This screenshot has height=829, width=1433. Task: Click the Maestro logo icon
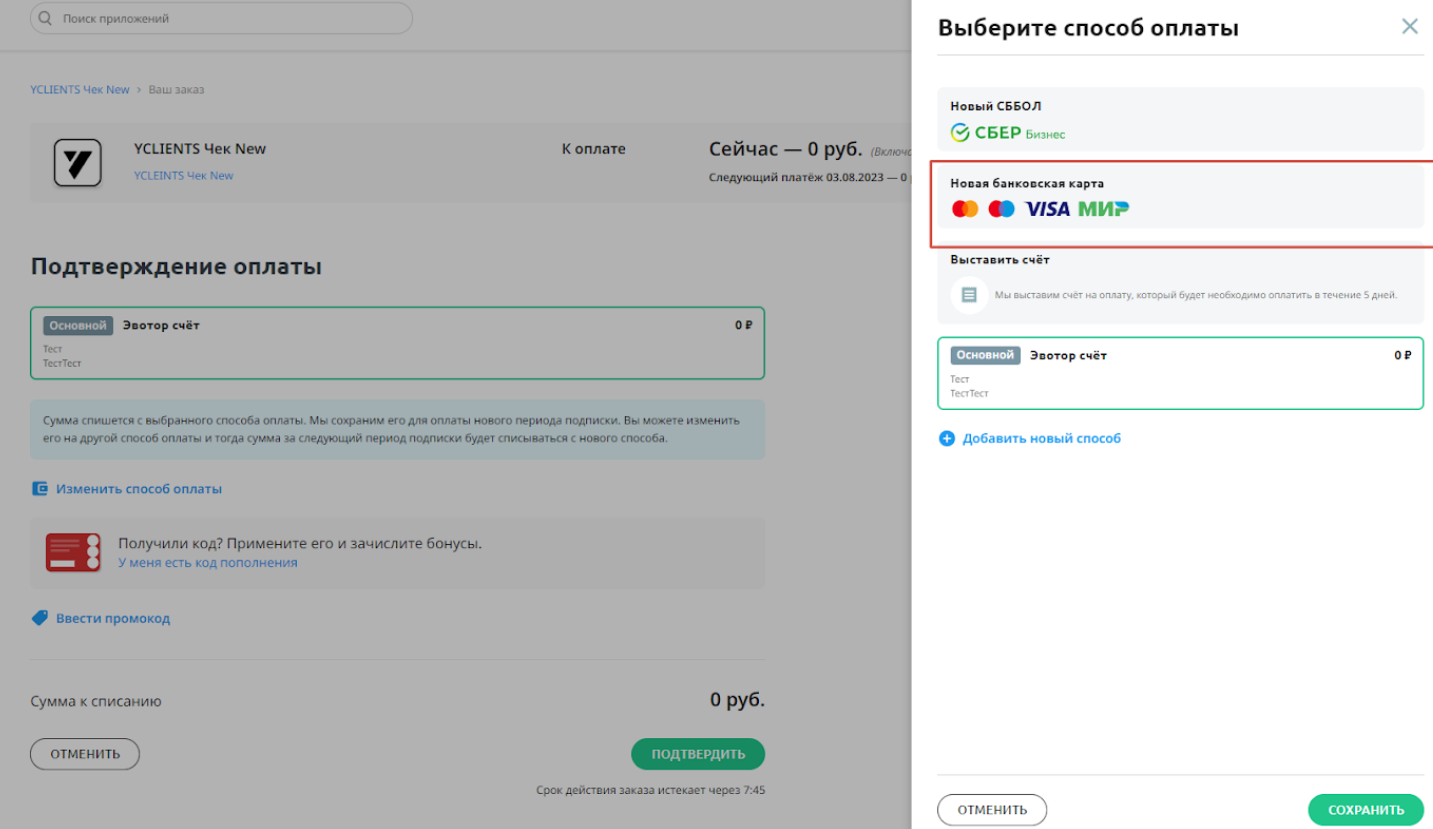[1001, 209]
